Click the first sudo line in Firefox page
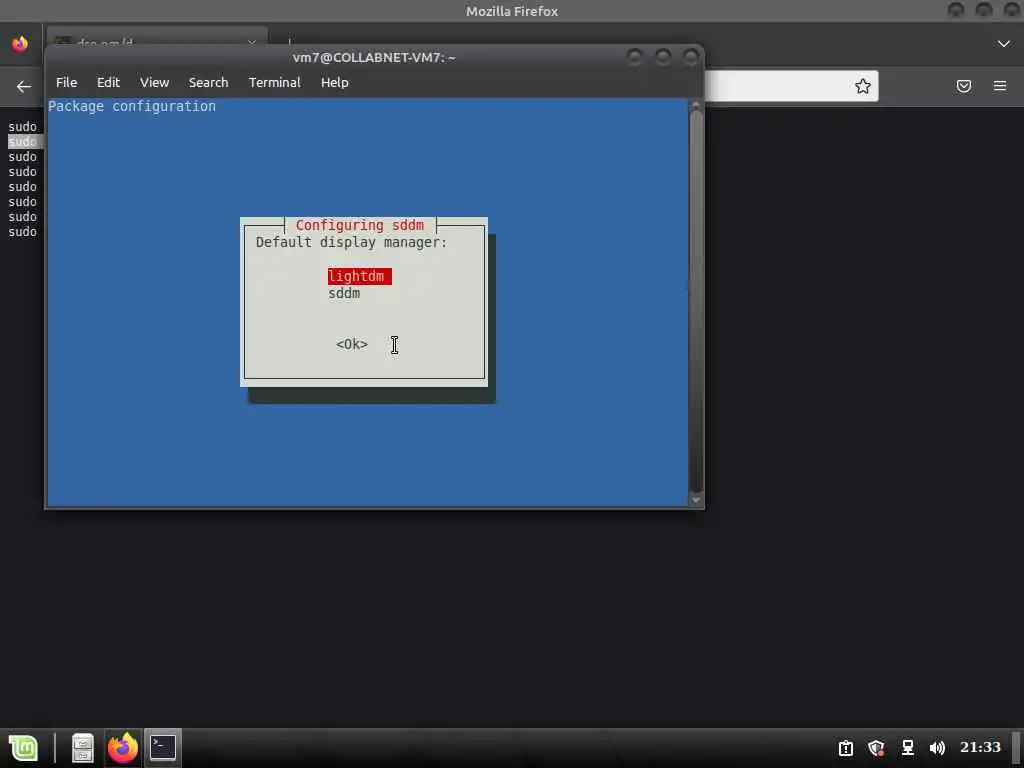This screenshot has width=1024, height=768. pos(23,127)
